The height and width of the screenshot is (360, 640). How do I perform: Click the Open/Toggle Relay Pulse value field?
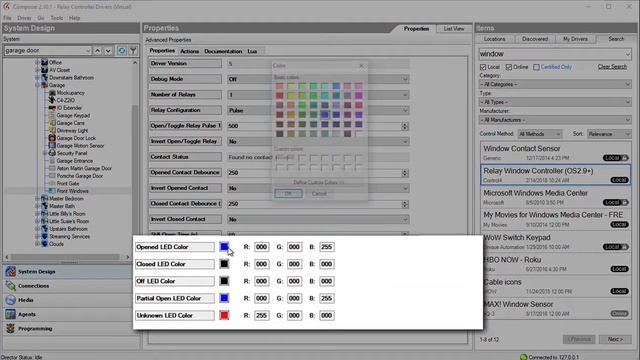point(318,126)
